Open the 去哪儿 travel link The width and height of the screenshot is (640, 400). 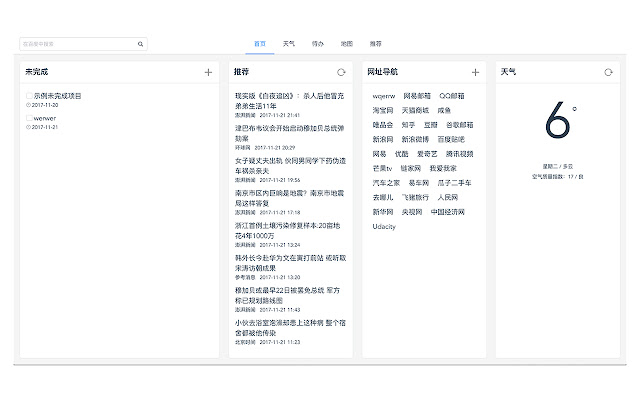click(x=383, y=197)
